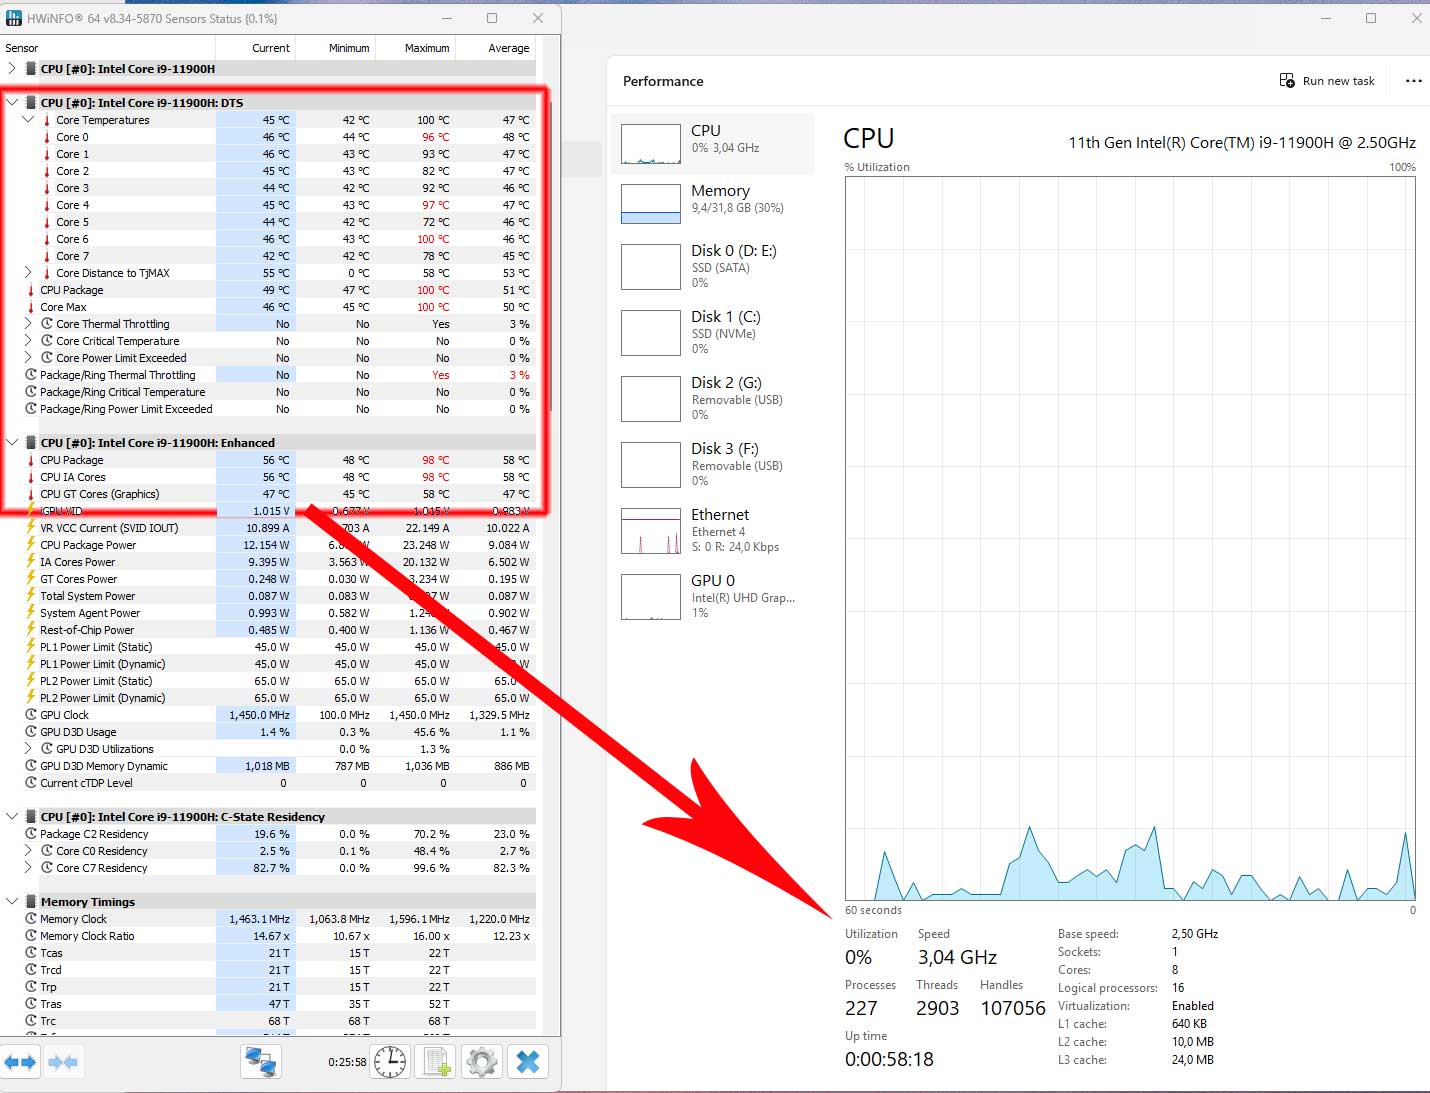This screenshot has width=1430, height=1093.
Task: Collapse the Memory Timings section
Action: pos(12,902)
